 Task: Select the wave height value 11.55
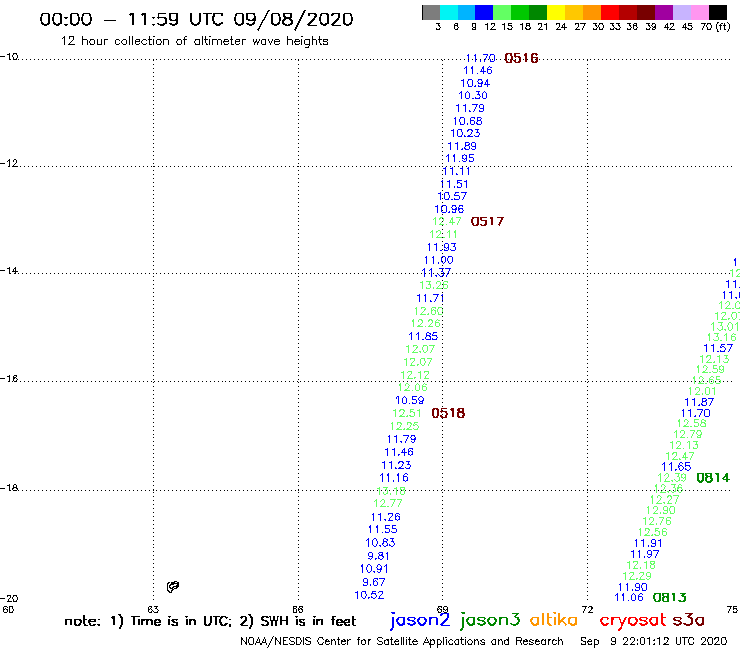click(x=383, y=530)
